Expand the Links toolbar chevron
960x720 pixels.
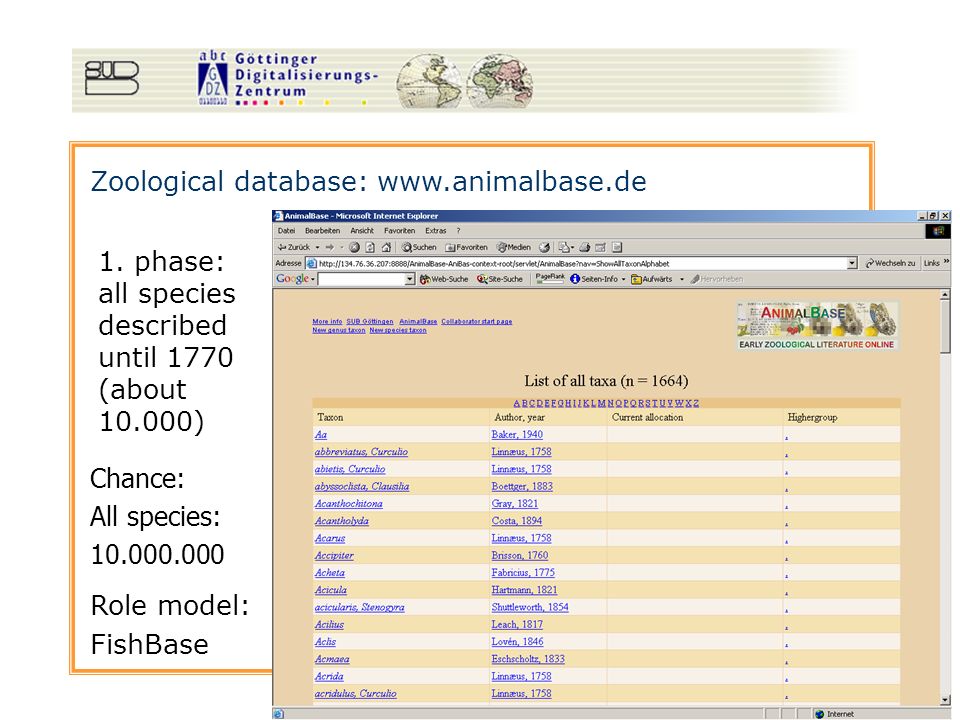[946, 261]
